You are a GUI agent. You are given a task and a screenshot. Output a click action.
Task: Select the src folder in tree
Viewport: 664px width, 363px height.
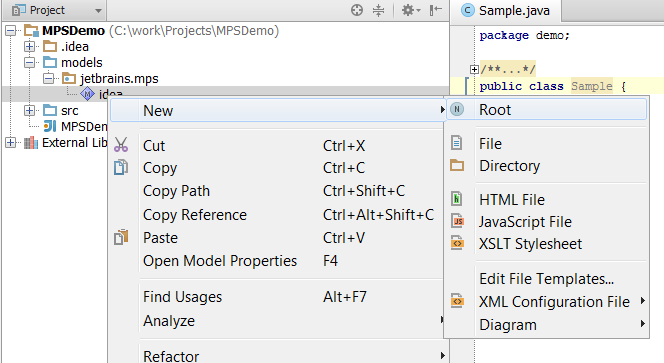pyautogui.click(x=69, y=111)
